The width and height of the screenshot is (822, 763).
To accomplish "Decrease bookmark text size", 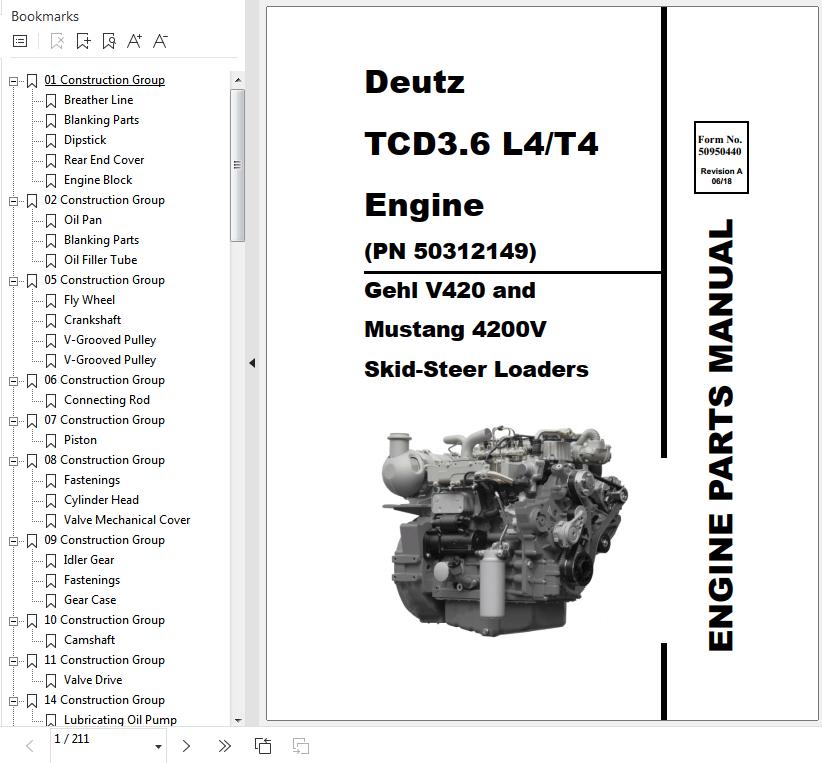I will click(160, 41).
